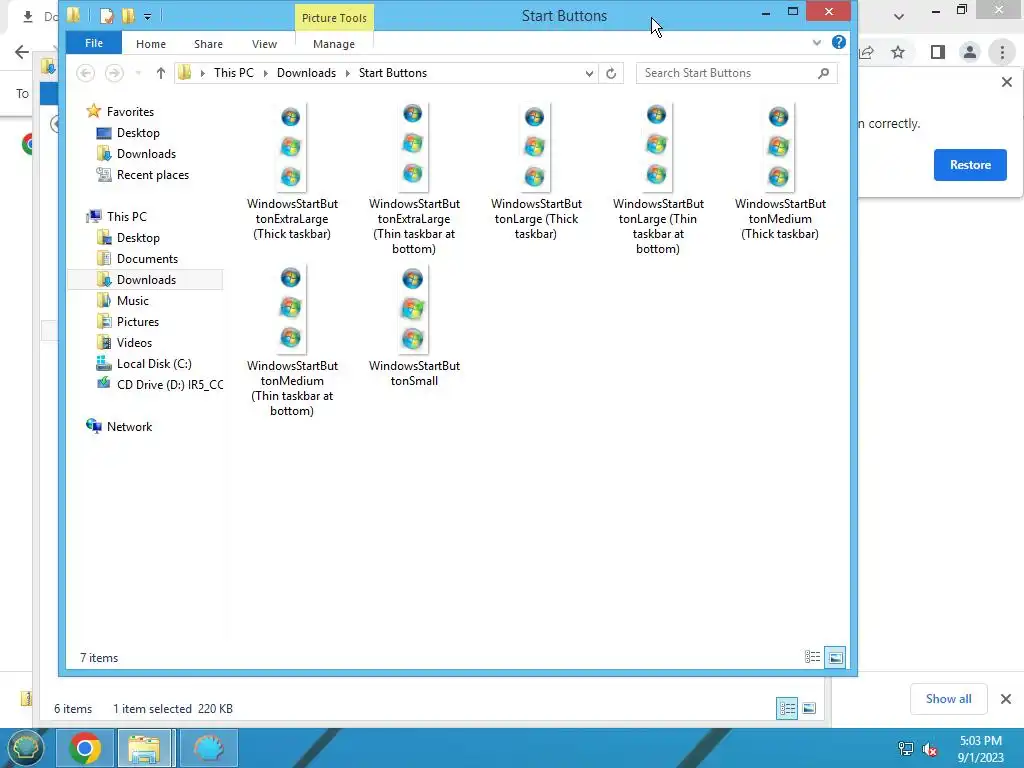Select WindowsStartButtonLarge (Thin taskbar at bottom) file
This screenshot has width=1024, height=768.
click(658, 179)
